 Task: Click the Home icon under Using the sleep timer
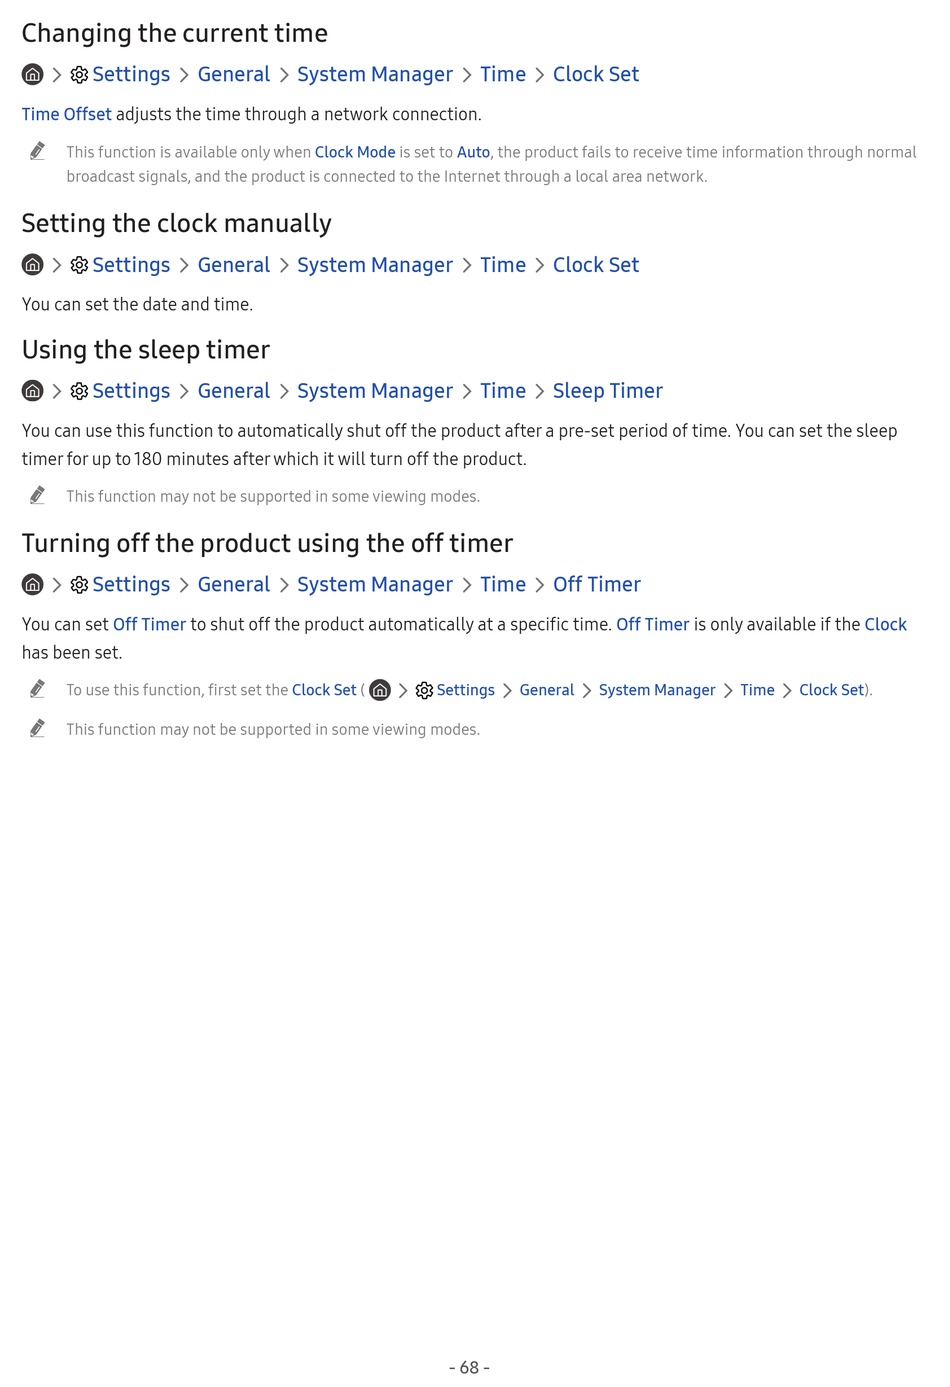[x=33, y=391]
